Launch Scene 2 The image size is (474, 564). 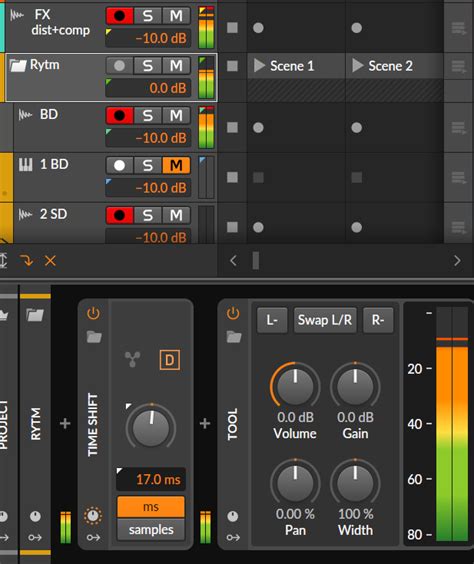tap(357, 66)
